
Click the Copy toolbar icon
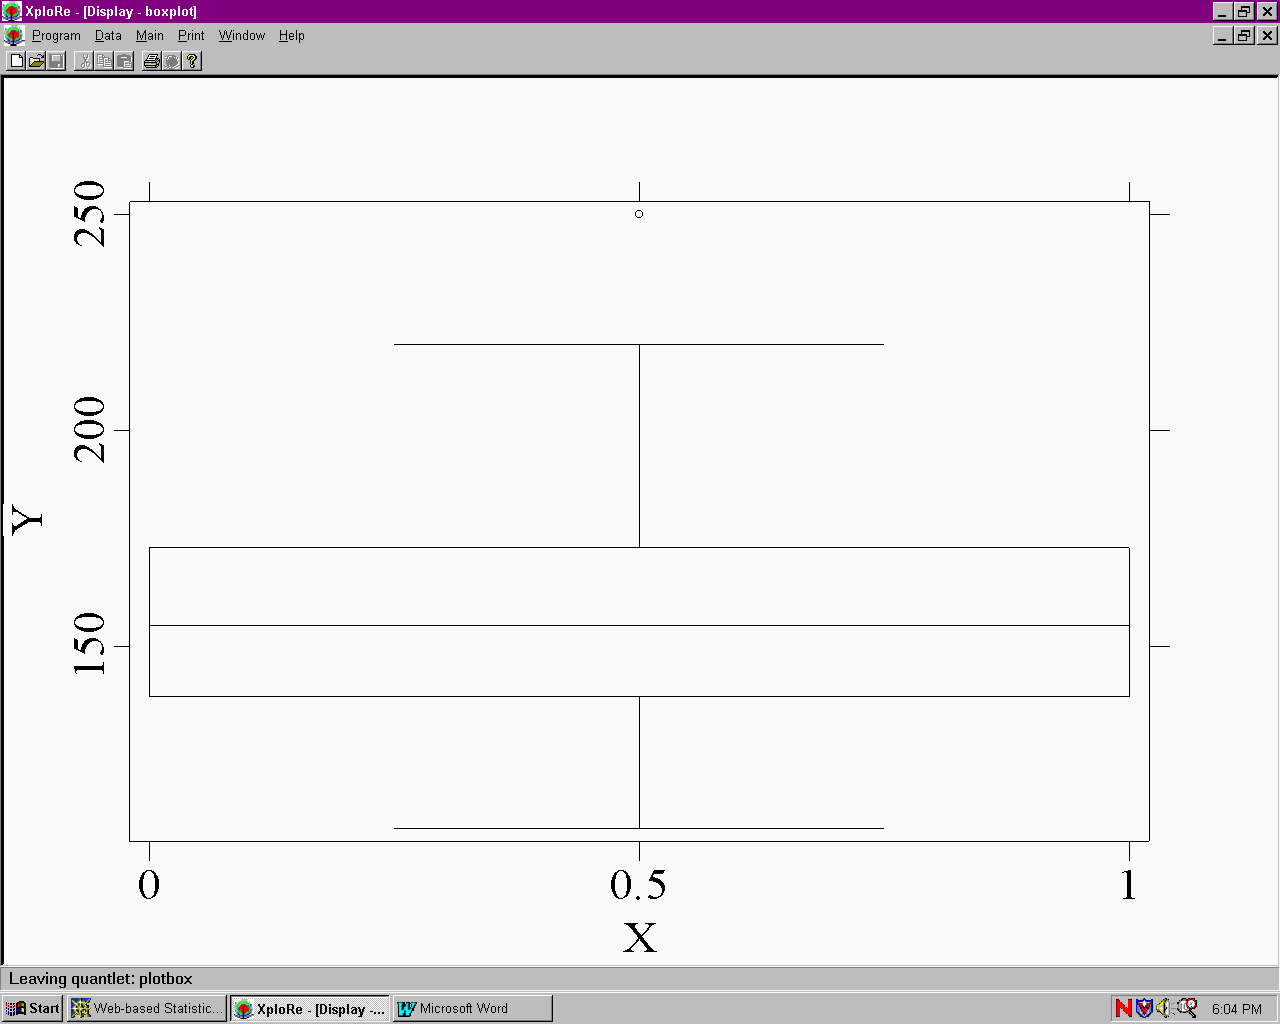click(x=105, y=61)
